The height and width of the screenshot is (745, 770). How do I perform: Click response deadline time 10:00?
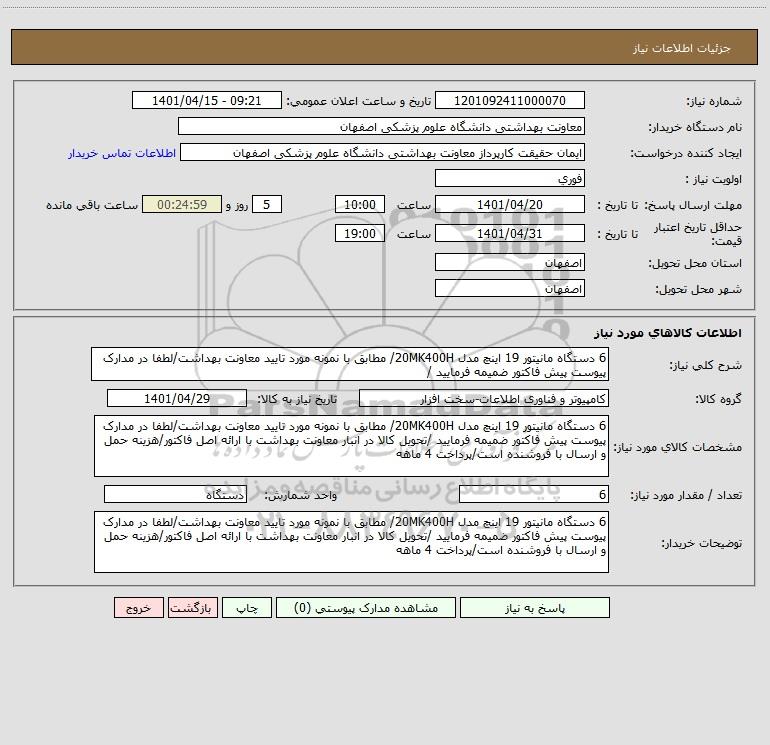coord(359,204)
